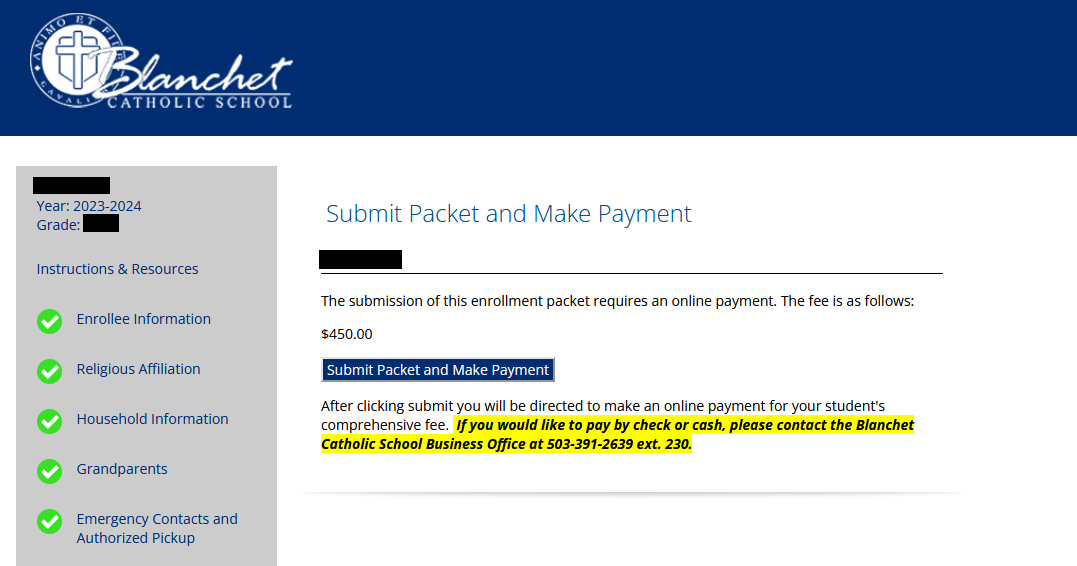Click green checkmark beside Grandparents

coord(49,471)
